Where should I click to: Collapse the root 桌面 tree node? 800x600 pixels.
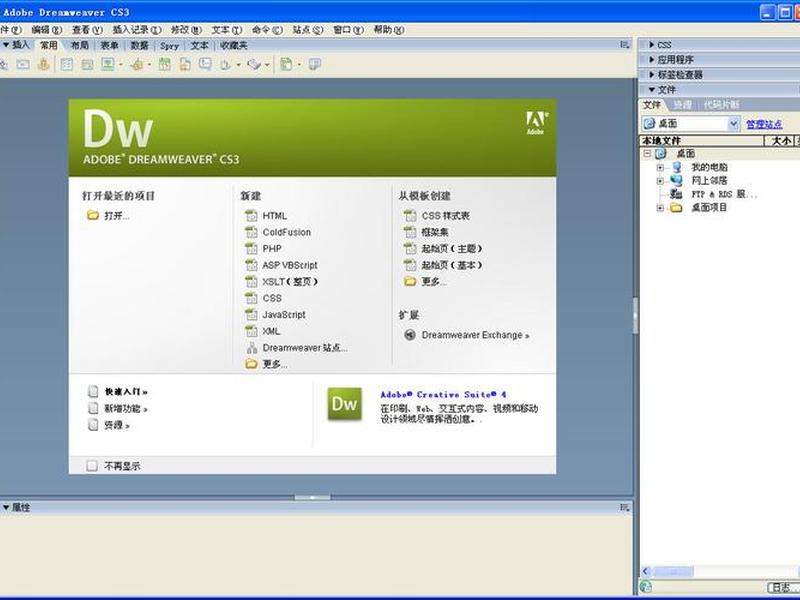click(x=647, y=154)
